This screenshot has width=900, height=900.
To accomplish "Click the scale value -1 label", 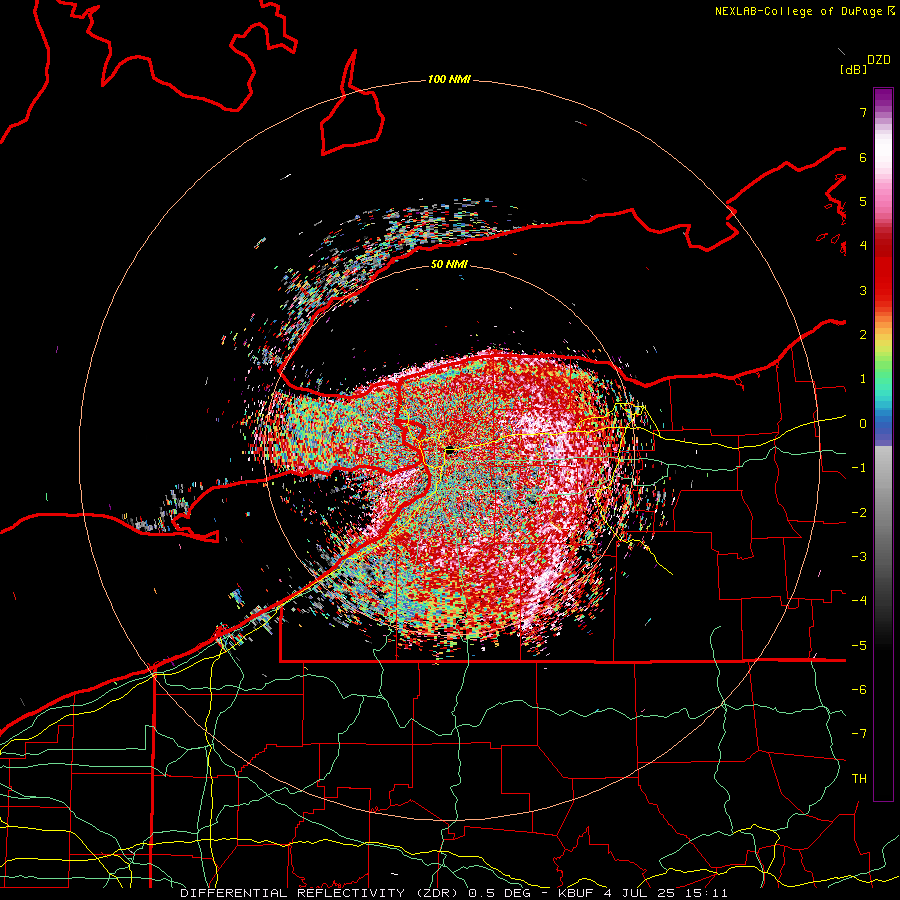I will pyautogui.click(x=859, y=468).
